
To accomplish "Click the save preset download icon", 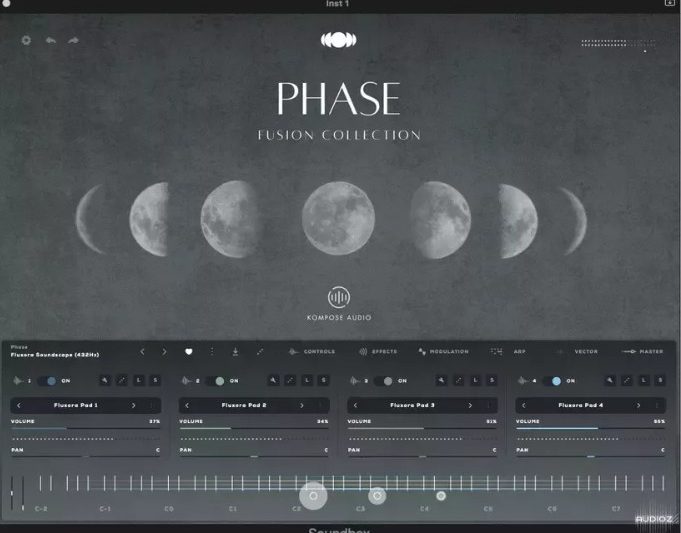I will (x=235, y=351).
